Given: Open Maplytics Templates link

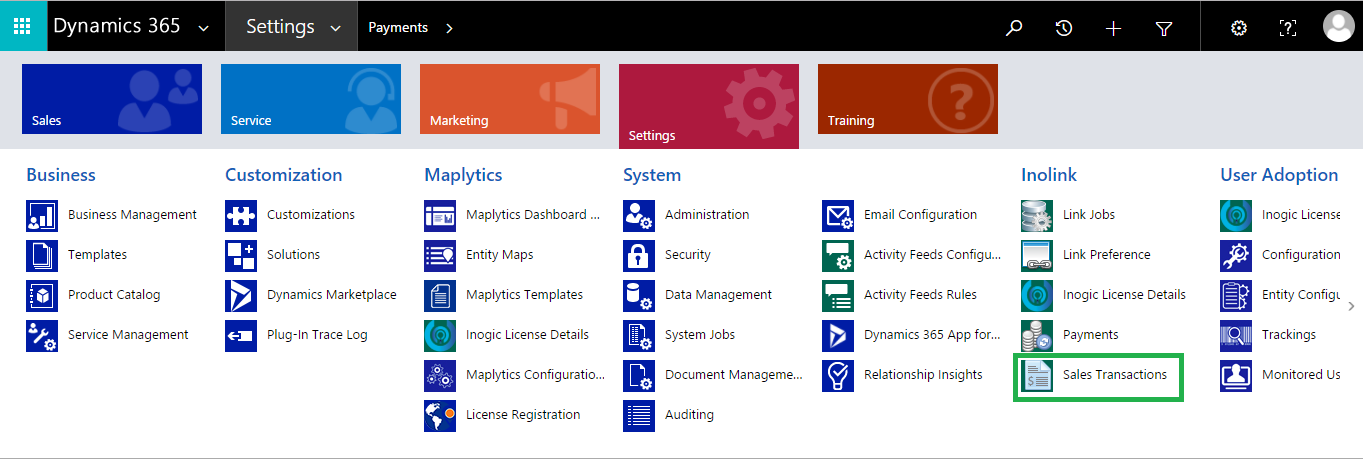Looking at the screenshot, I should pos(524,295).
